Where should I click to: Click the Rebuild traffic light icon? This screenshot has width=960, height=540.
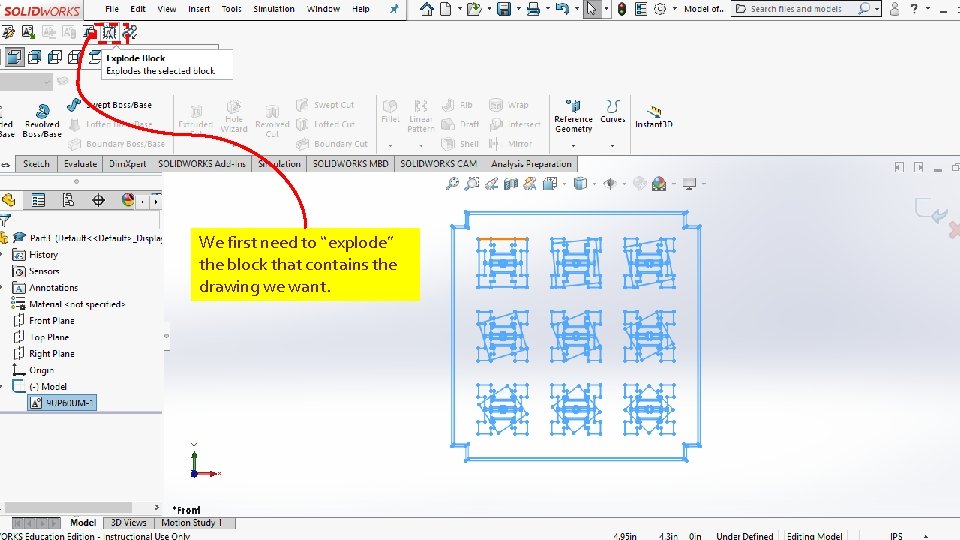point(622,9)
